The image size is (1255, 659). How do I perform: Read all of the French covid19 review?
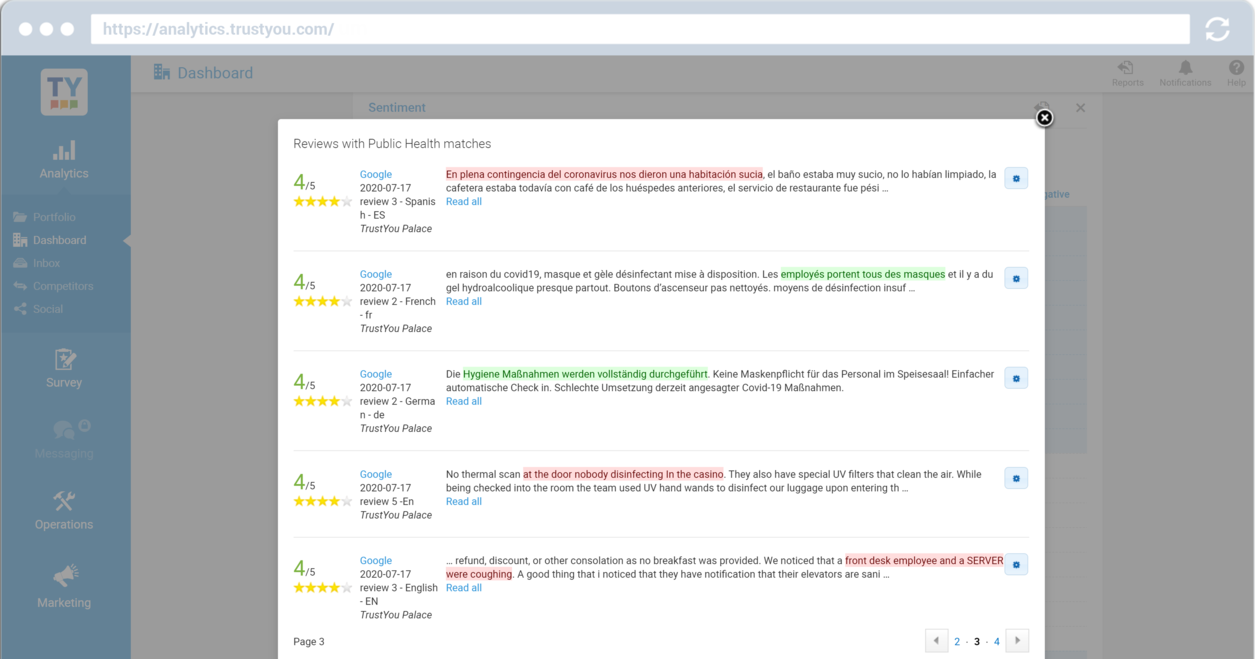click(x=463, y=302)
